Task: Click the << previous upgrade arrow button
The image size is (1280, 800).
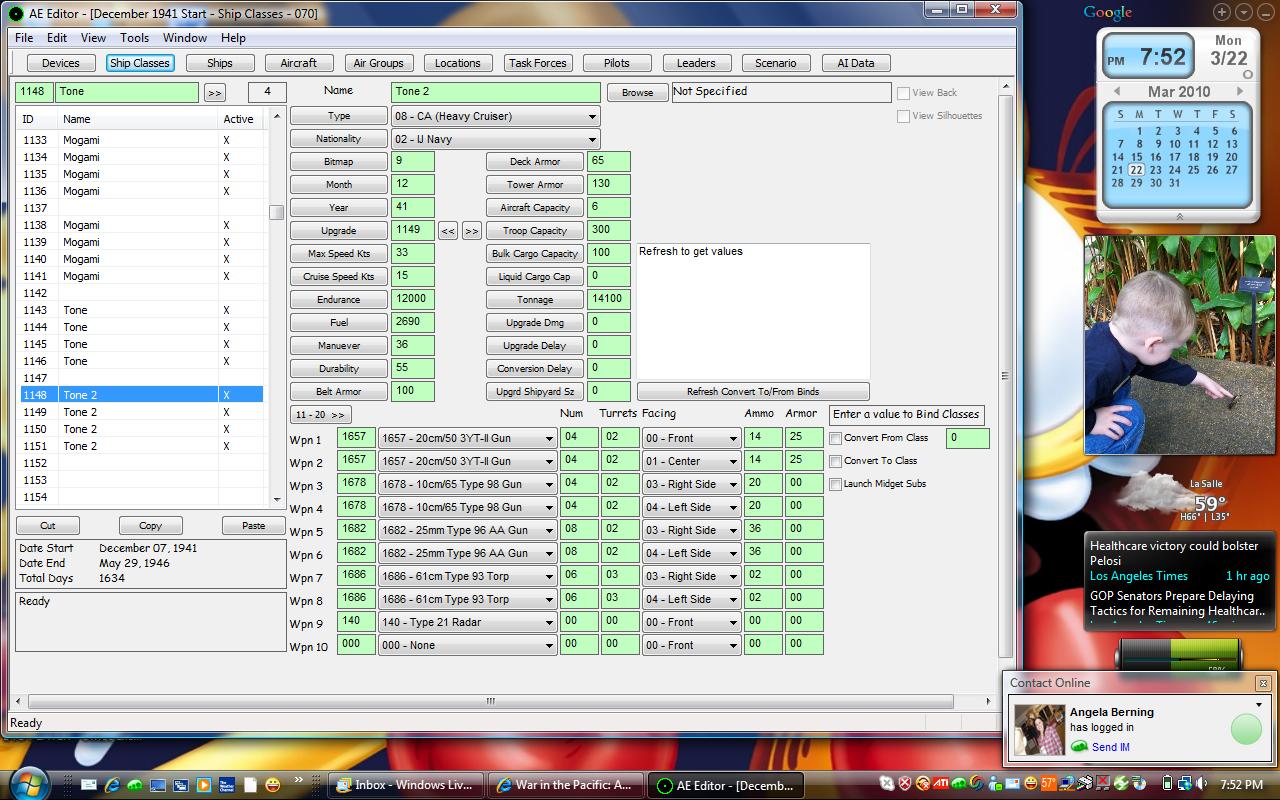Action: (448, 231)
